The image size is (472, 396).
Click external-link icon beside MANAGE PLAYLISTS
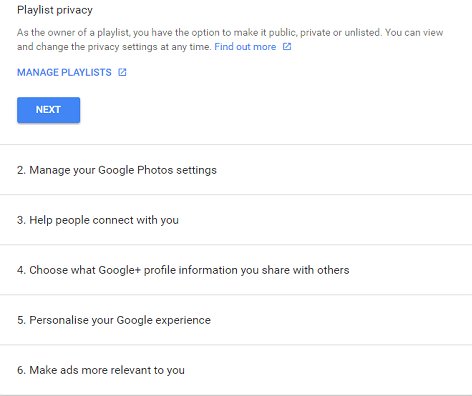click(122, 72)
